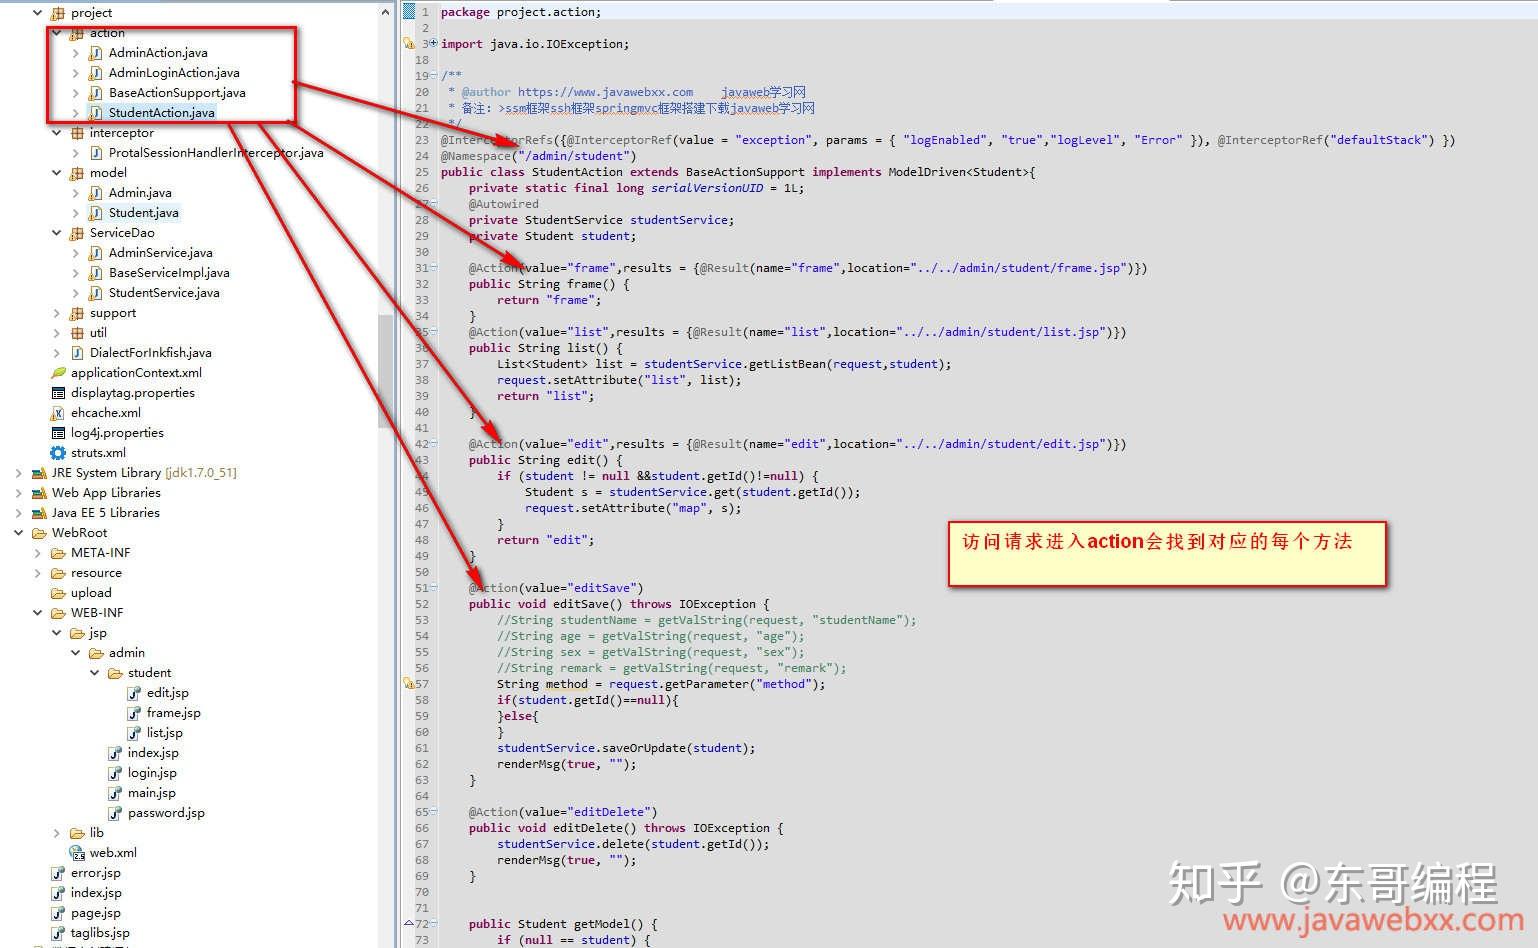Click the AdminLoginAction.java file icon
Viewport: 1538px width, 948px height.
95,73
